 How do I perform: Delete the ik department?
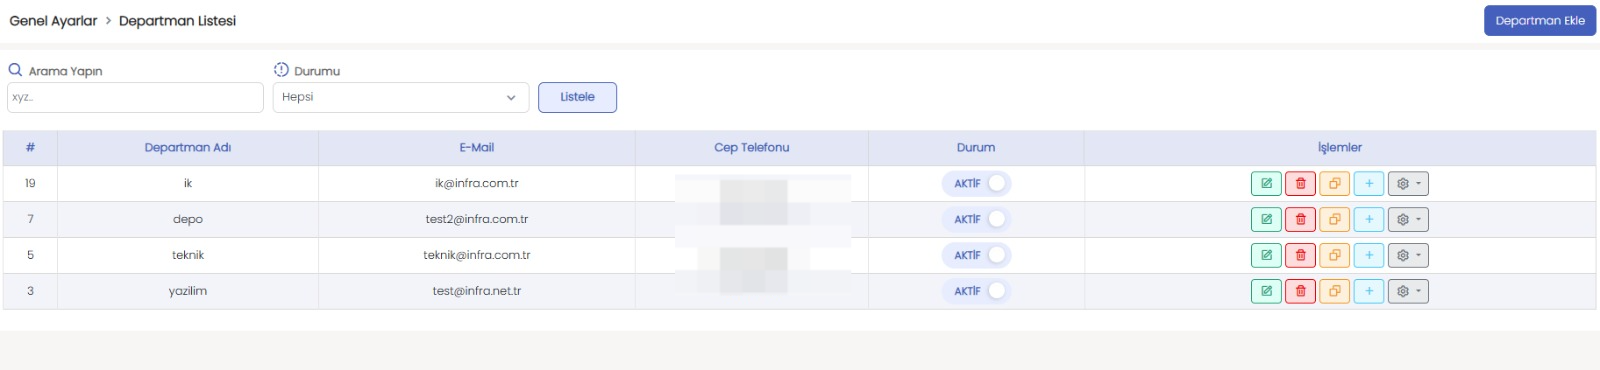click(x=1300, y=184)
